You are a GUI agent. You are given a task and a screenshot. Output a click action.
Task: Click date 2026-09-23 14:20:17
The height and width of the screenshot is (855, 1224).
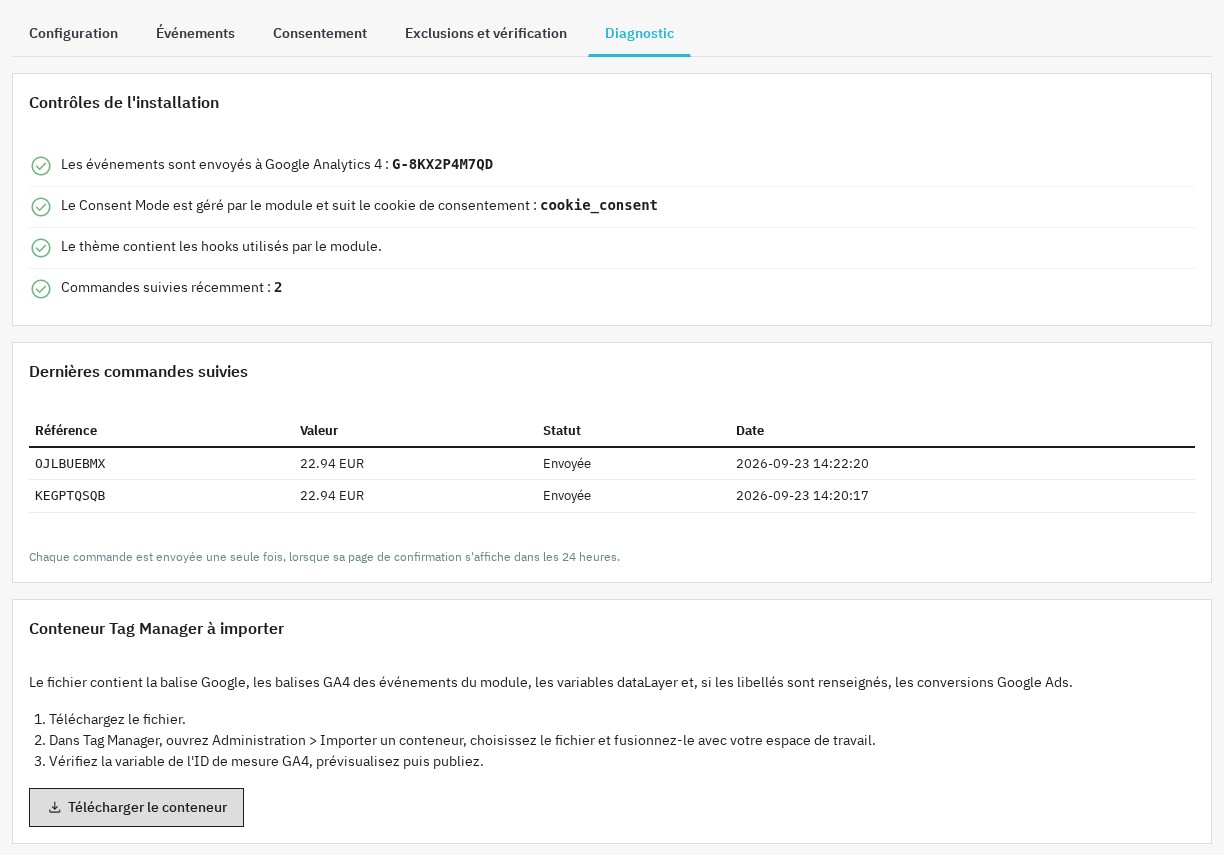(802, 496)
